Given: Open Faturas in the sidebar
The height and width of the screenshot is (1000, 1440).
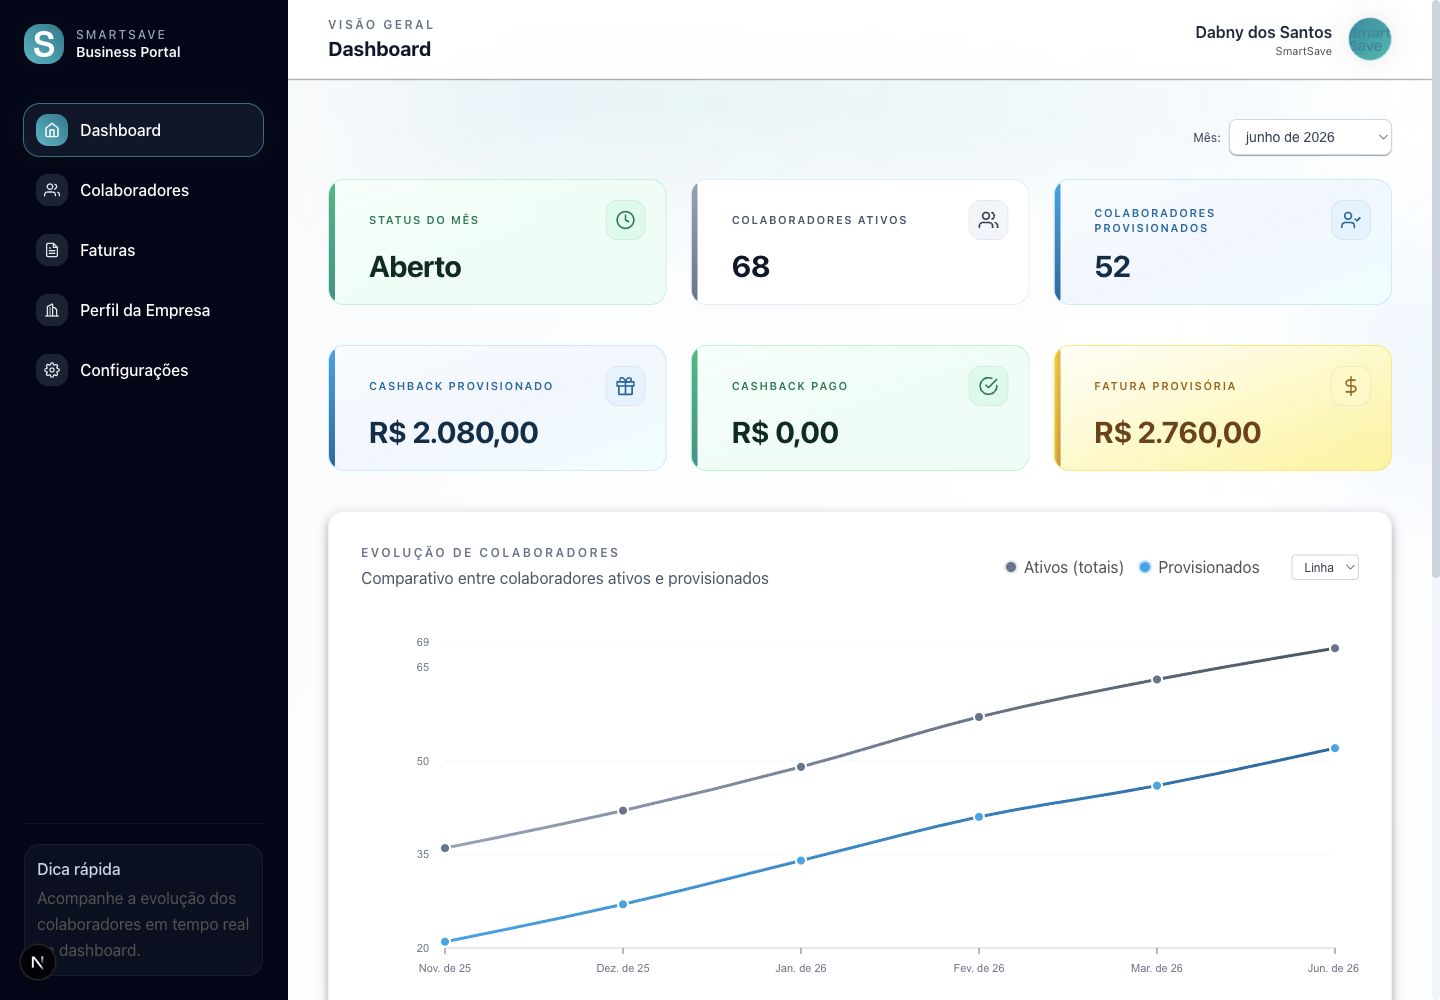Looking at the screenshot, I should click(143, 250).
